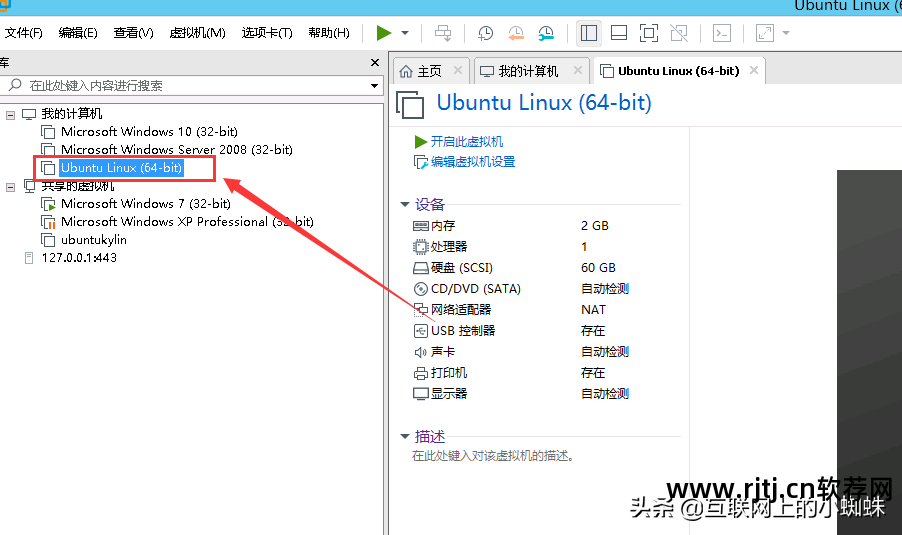The image size is (902, 535).
Task: Click the VM screen preview thumbnail
Action: [869, 352]
